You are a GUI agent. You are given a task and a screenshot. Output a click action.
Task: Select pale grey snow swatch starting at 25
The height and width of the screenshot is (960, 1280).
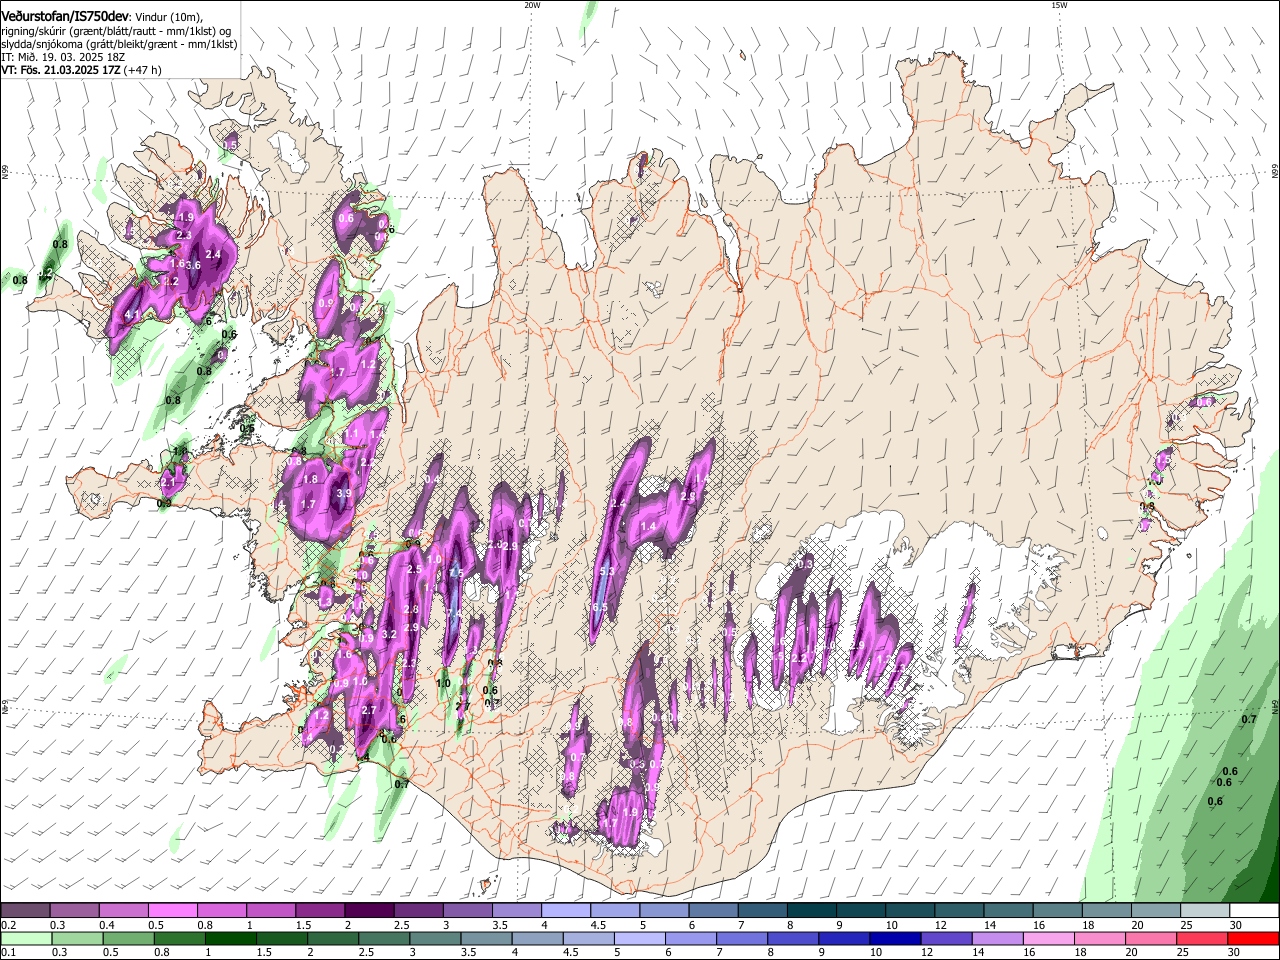[x=1205, y=911]
